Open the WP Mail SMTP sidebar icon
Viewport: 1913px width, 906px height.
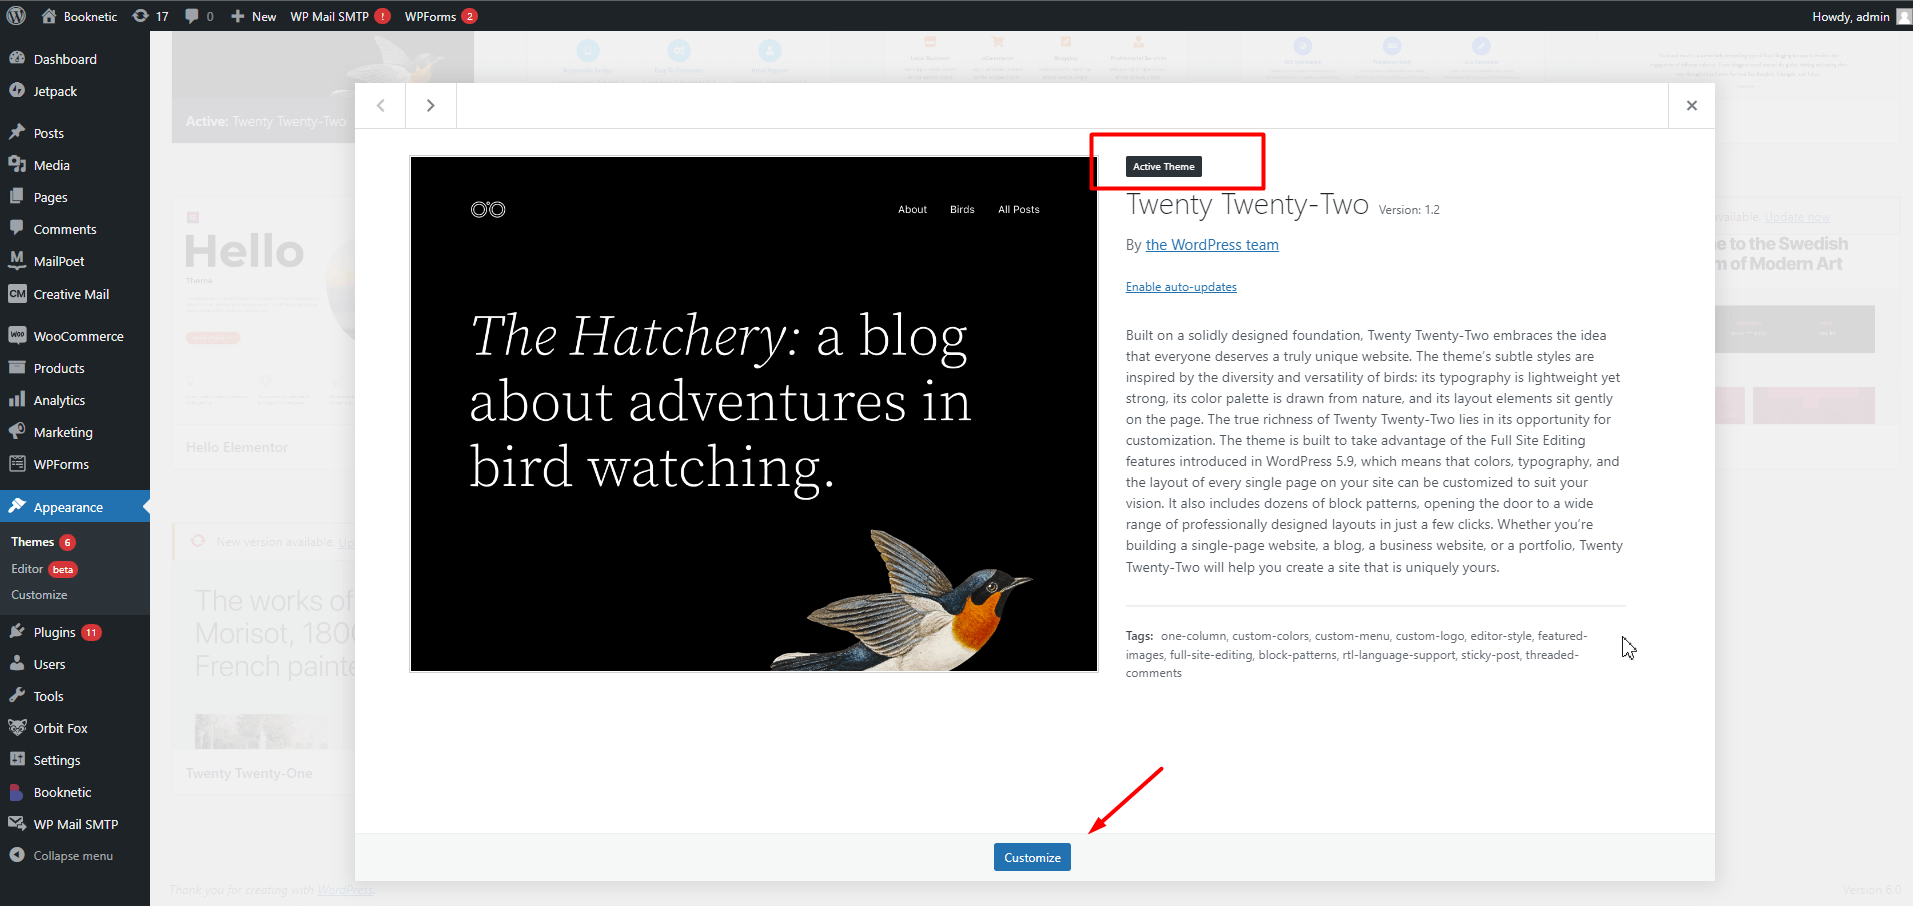pyautogui.click(x=17, y=823)
